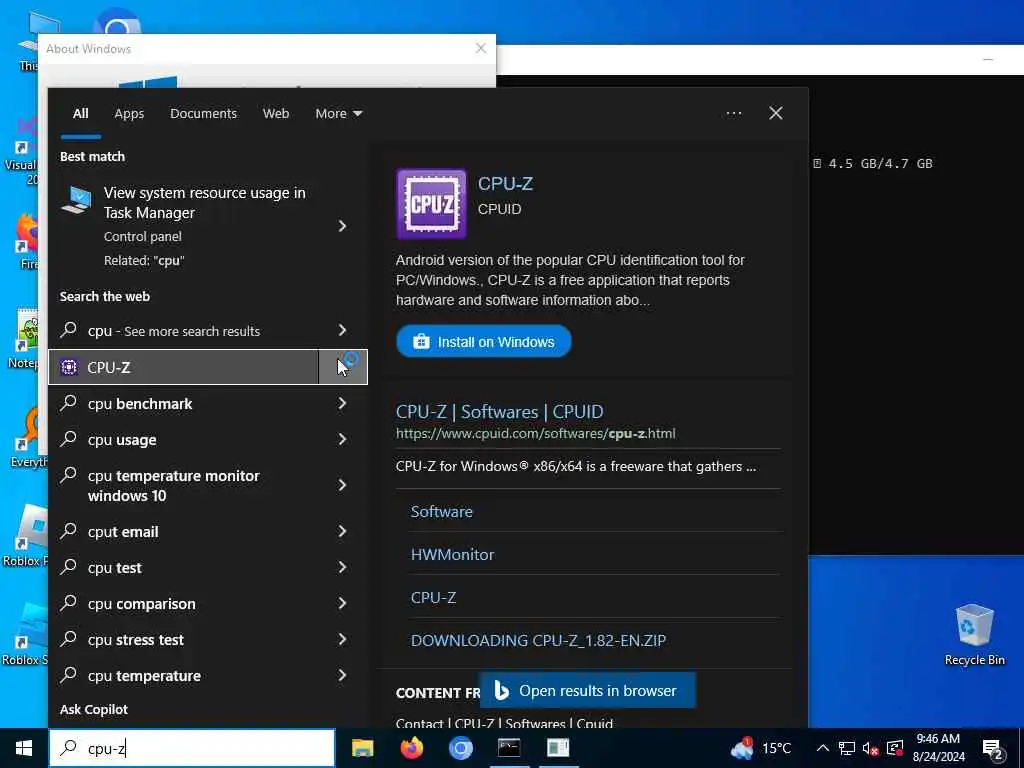Show hidden system tray icons
This screenshot has width=1024, height=768.
(823, 748)
